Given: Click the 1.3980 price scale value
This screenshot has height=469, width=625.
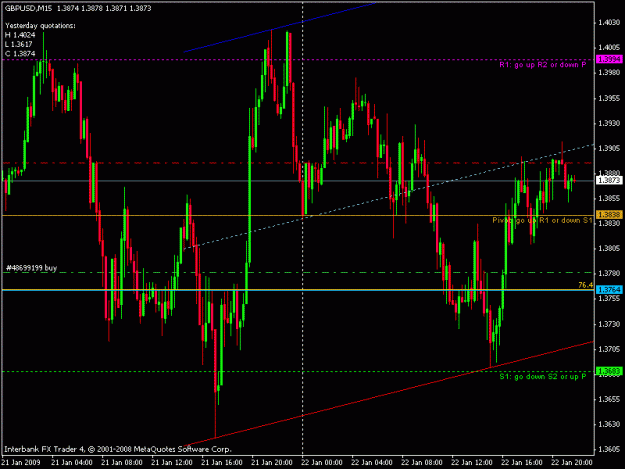Looking at the screenshot, I should pos(609,73).
